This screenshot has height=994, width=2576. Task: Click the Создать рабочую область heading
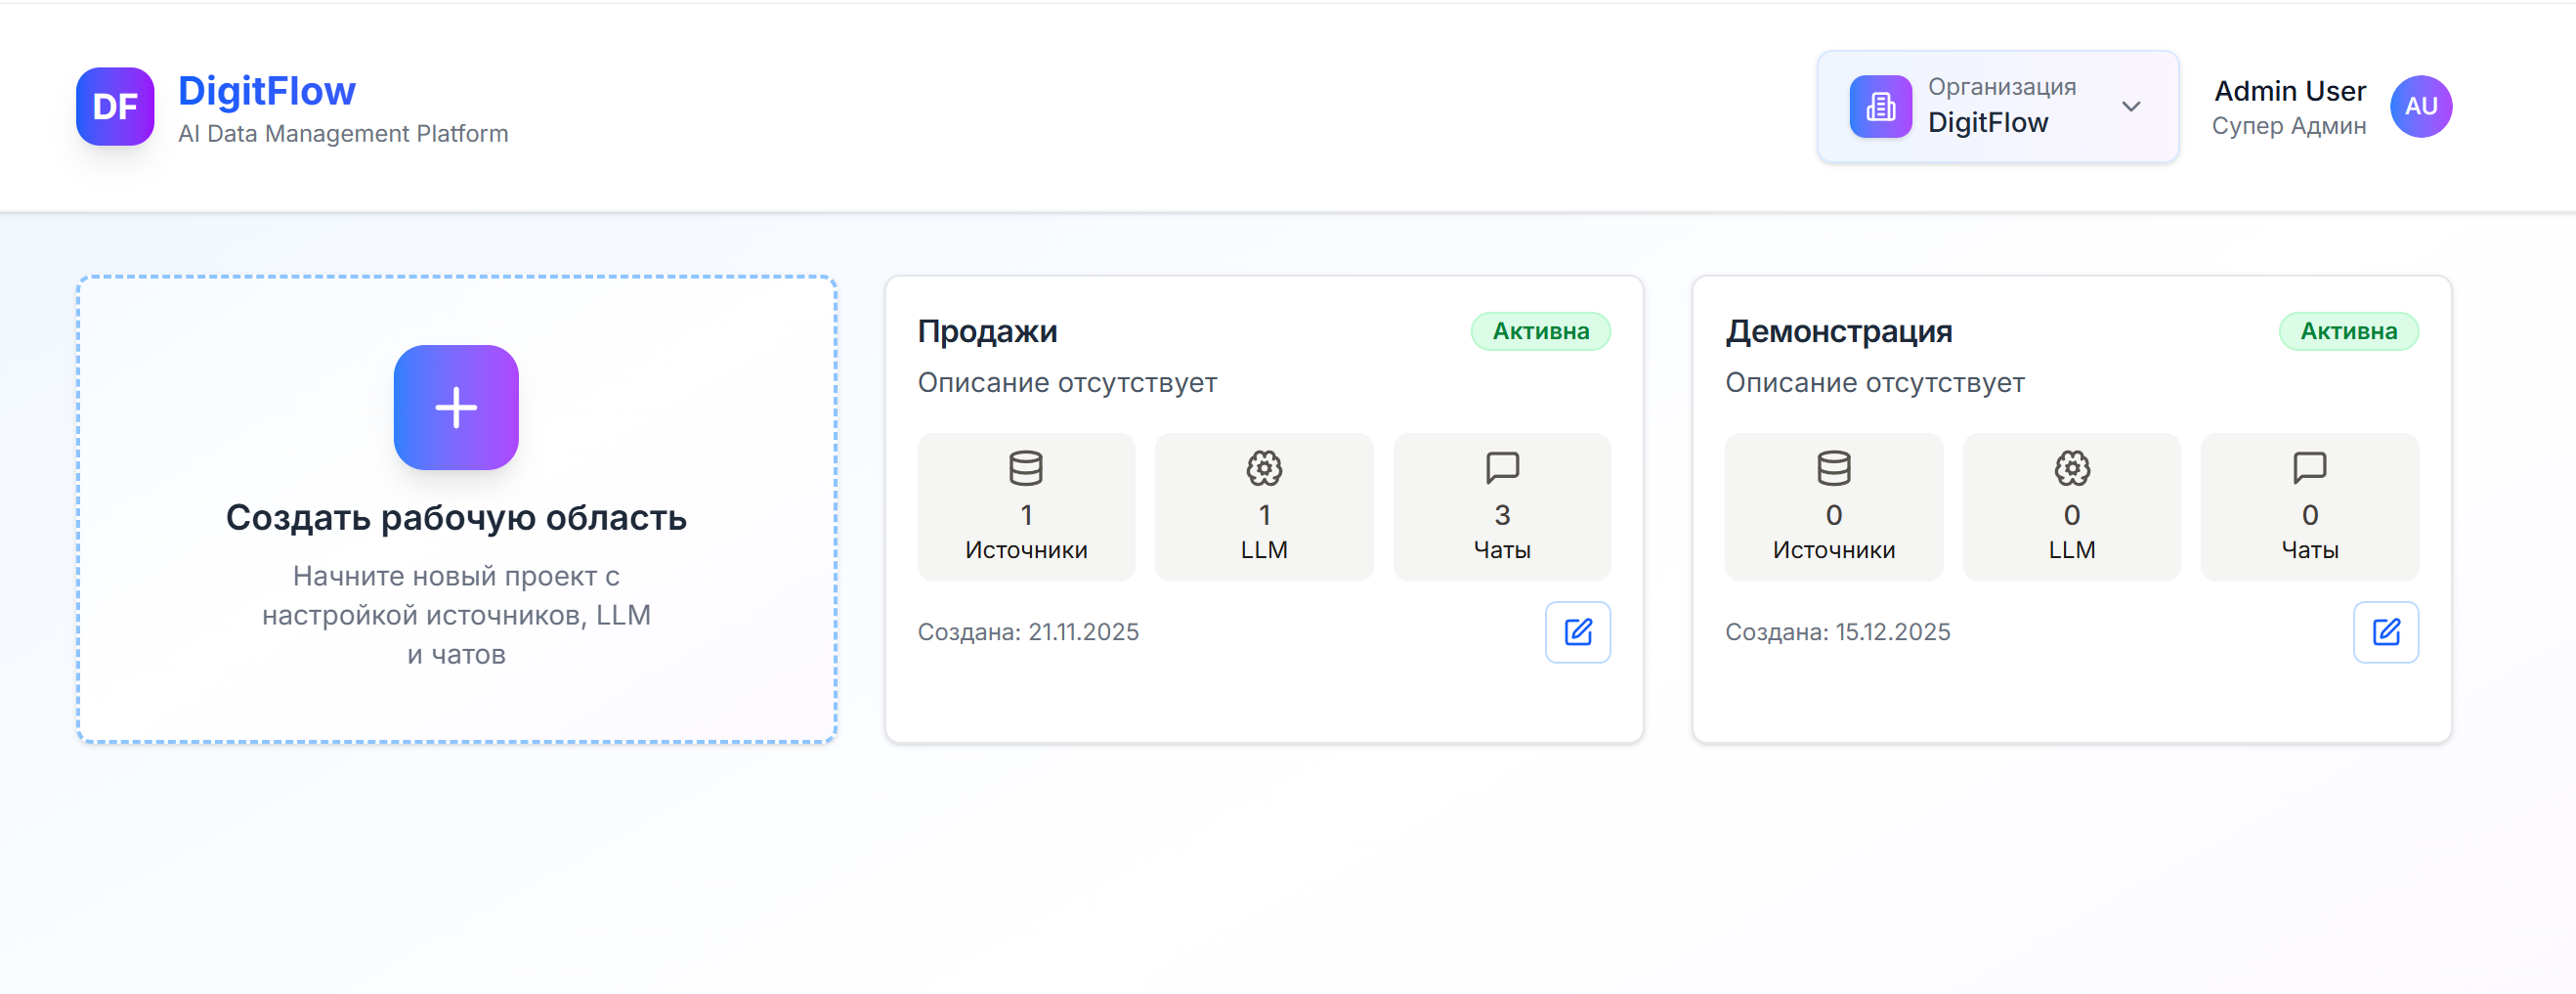click(456, 517)
